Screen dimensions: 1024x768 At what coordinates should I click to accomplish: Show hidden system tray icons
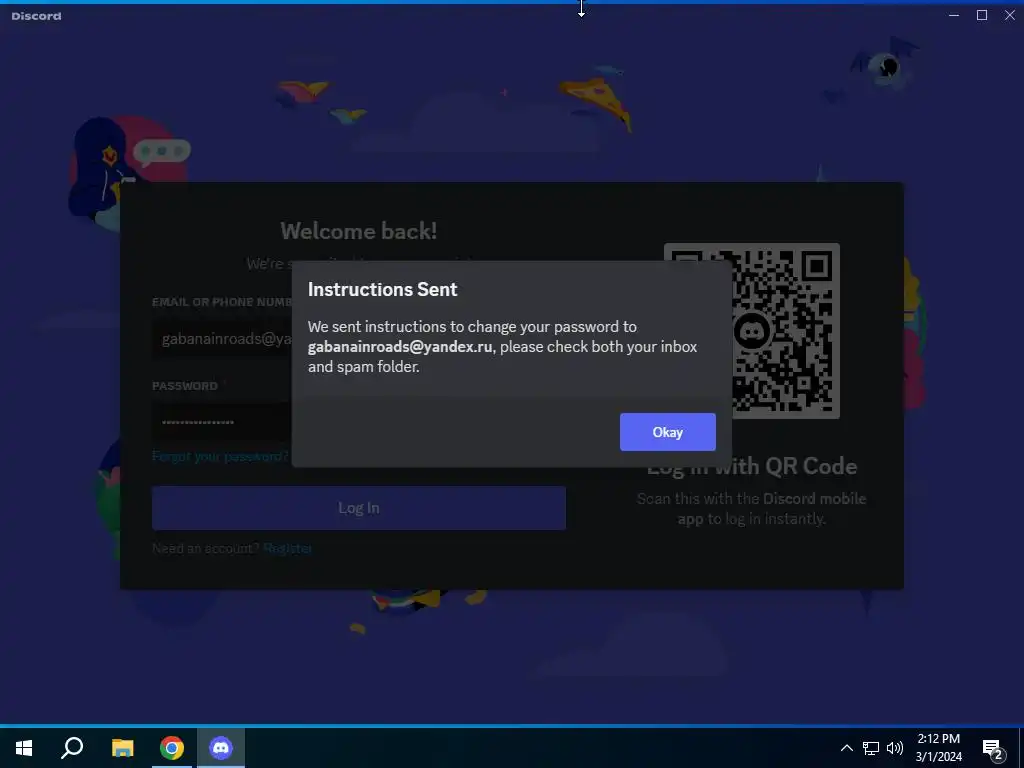846,748
